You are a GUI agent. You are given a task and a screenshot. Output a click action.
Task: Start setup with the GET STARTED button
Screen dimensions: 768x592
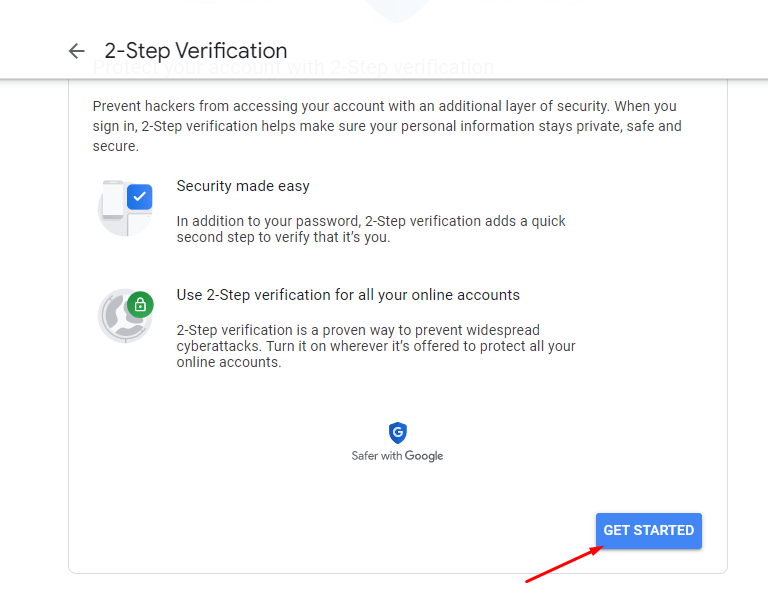point(648,531)
